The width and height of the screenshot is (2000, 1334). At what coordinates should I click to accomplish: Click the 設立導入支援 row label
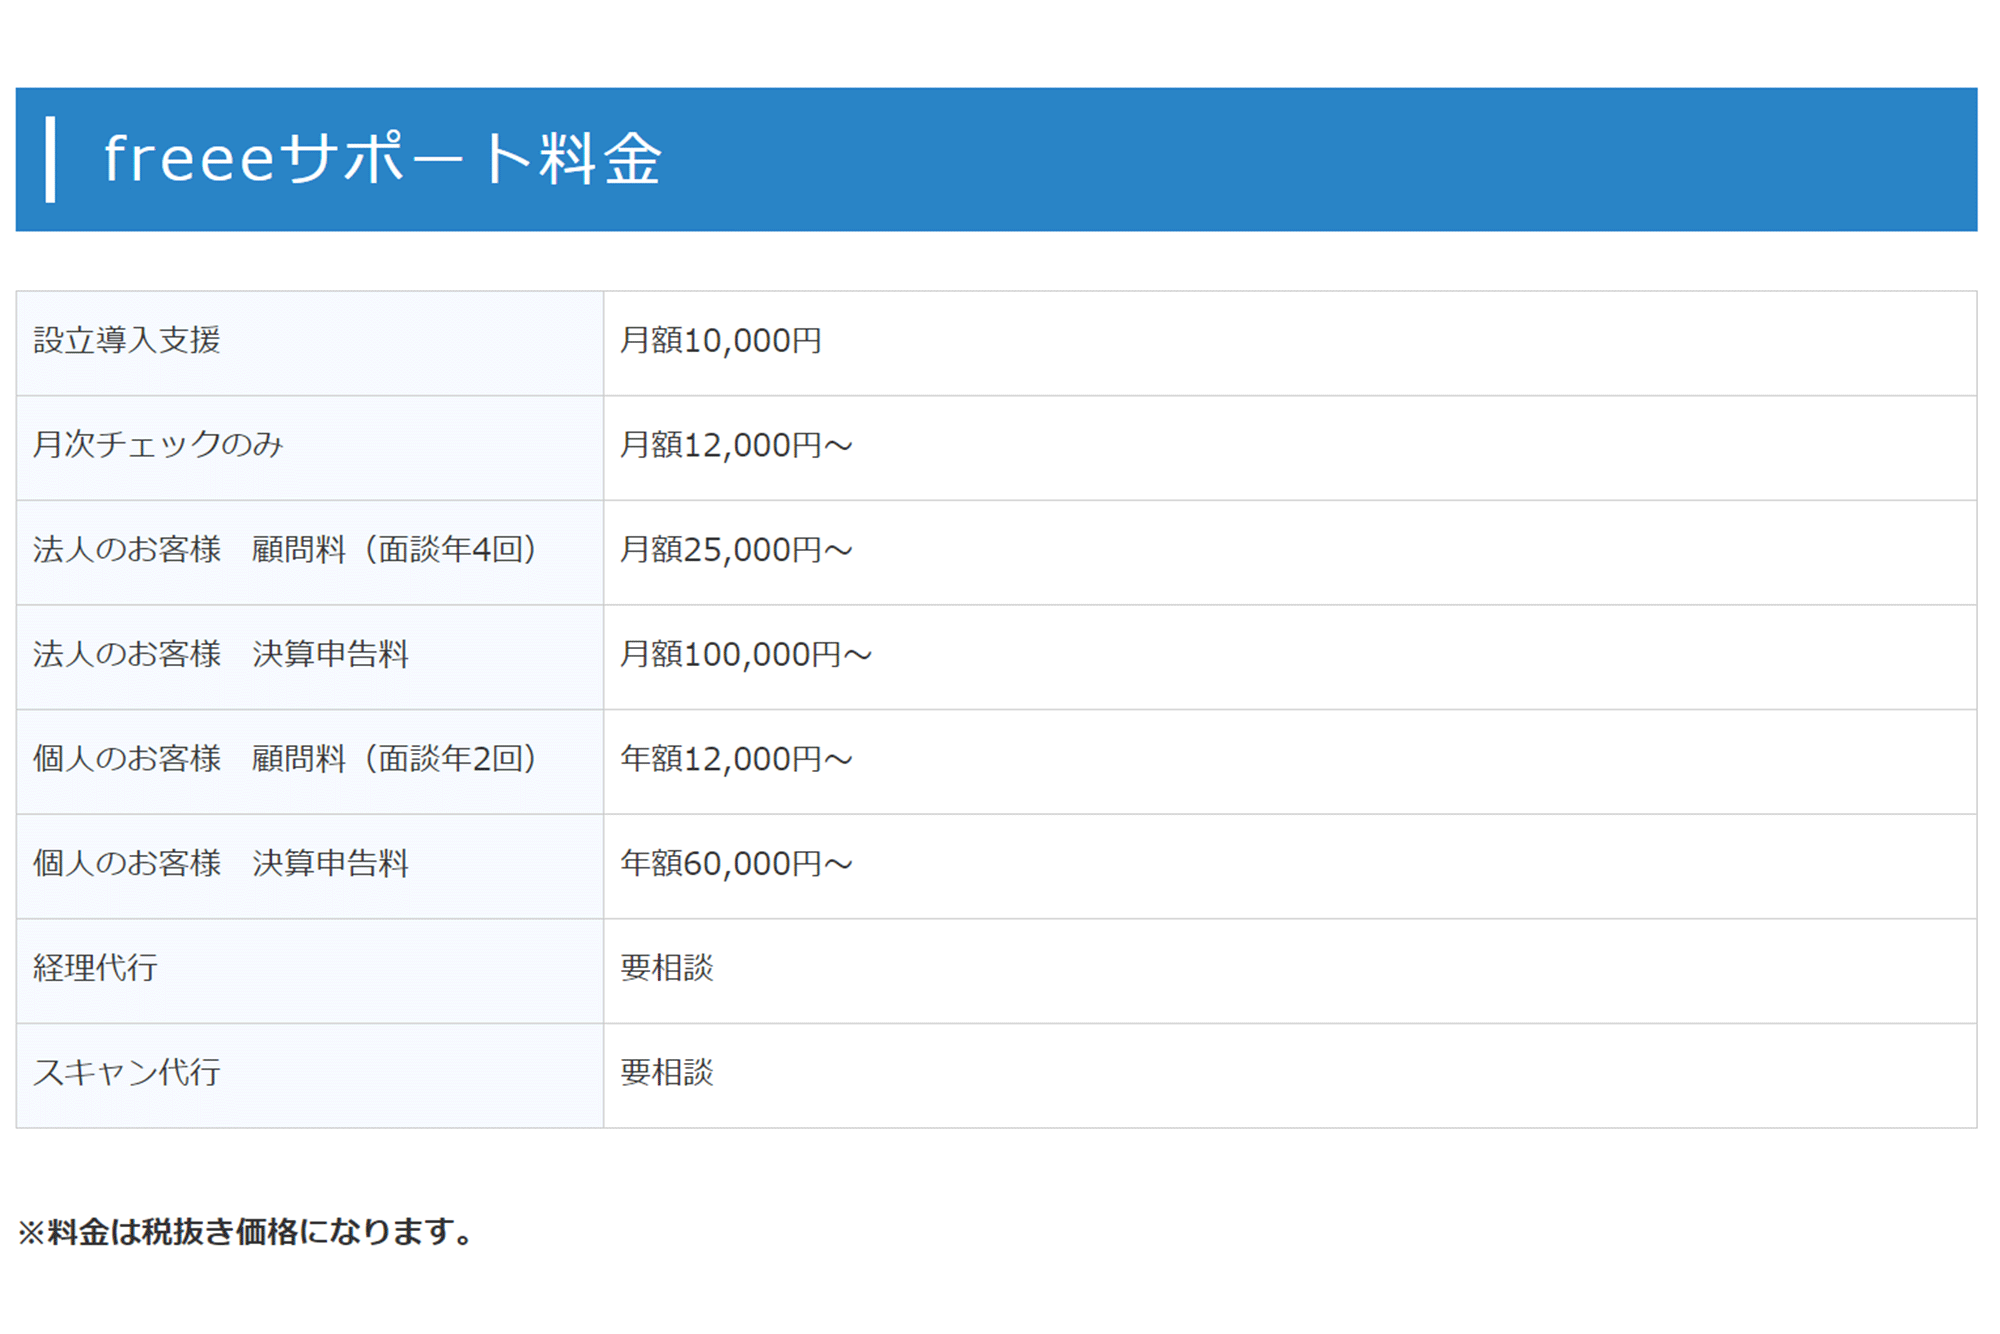tap(127, 341)
